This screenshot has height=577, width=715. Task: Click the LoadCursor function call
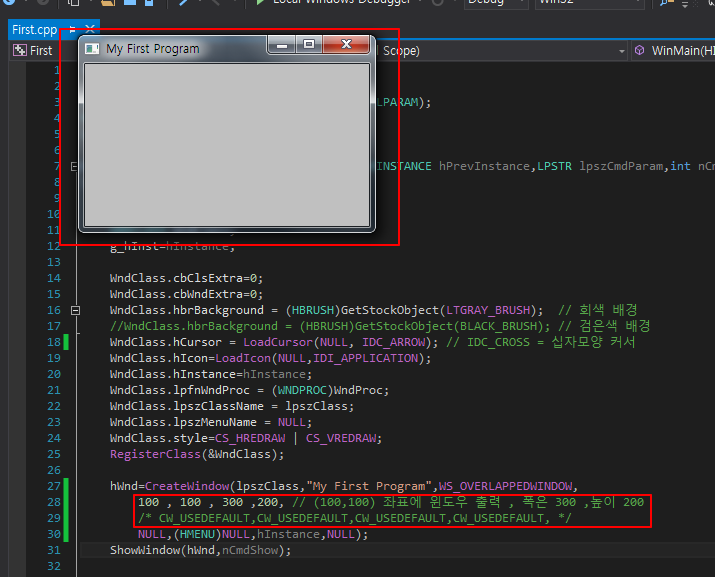pos(278,342)
